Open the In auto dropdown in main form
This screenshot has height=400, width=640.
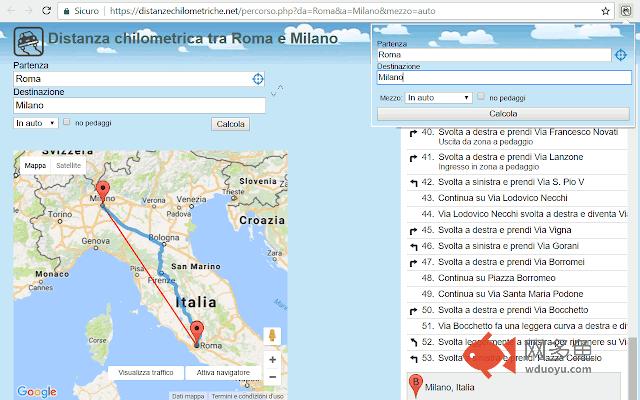35,123
